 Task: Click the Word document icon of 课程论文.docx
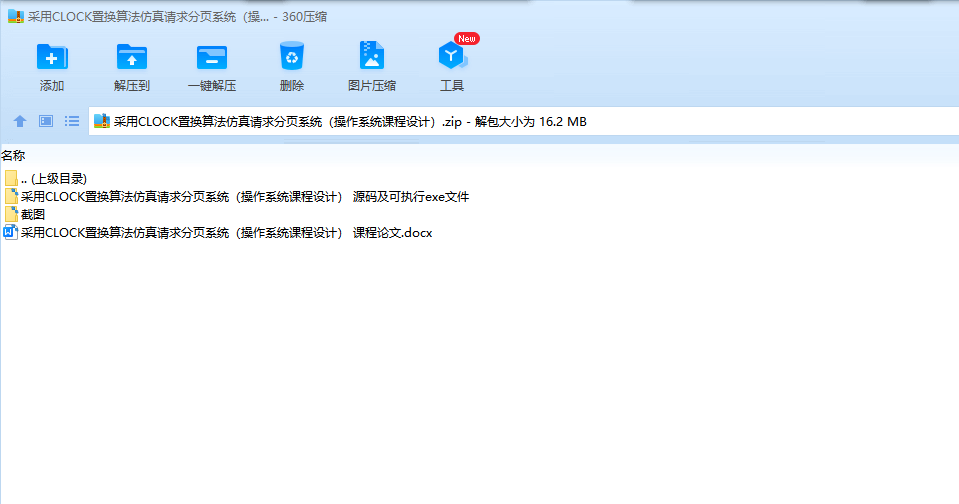click(10, 232)
